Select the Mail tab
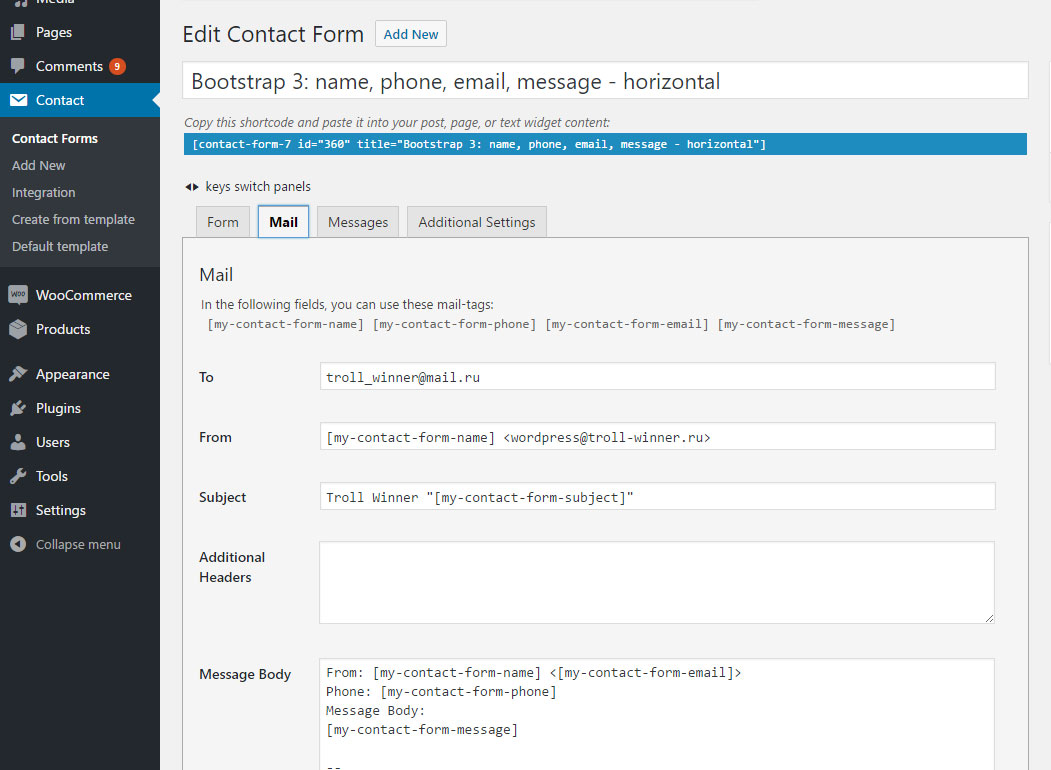Image resolution: width=1051 pixels, height=770 pixels. pos(284,222)
